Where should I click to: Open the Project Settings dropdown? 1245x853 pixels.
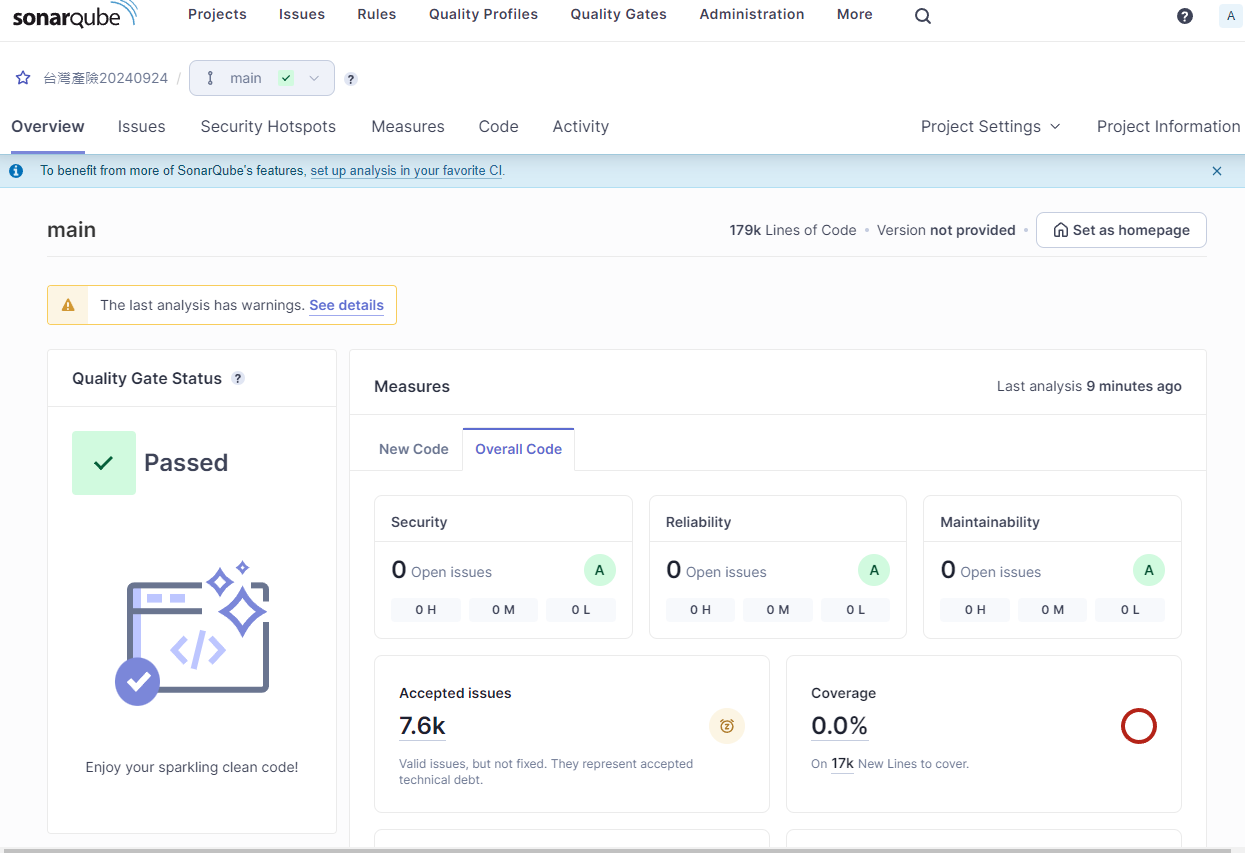tap(990, 126)
